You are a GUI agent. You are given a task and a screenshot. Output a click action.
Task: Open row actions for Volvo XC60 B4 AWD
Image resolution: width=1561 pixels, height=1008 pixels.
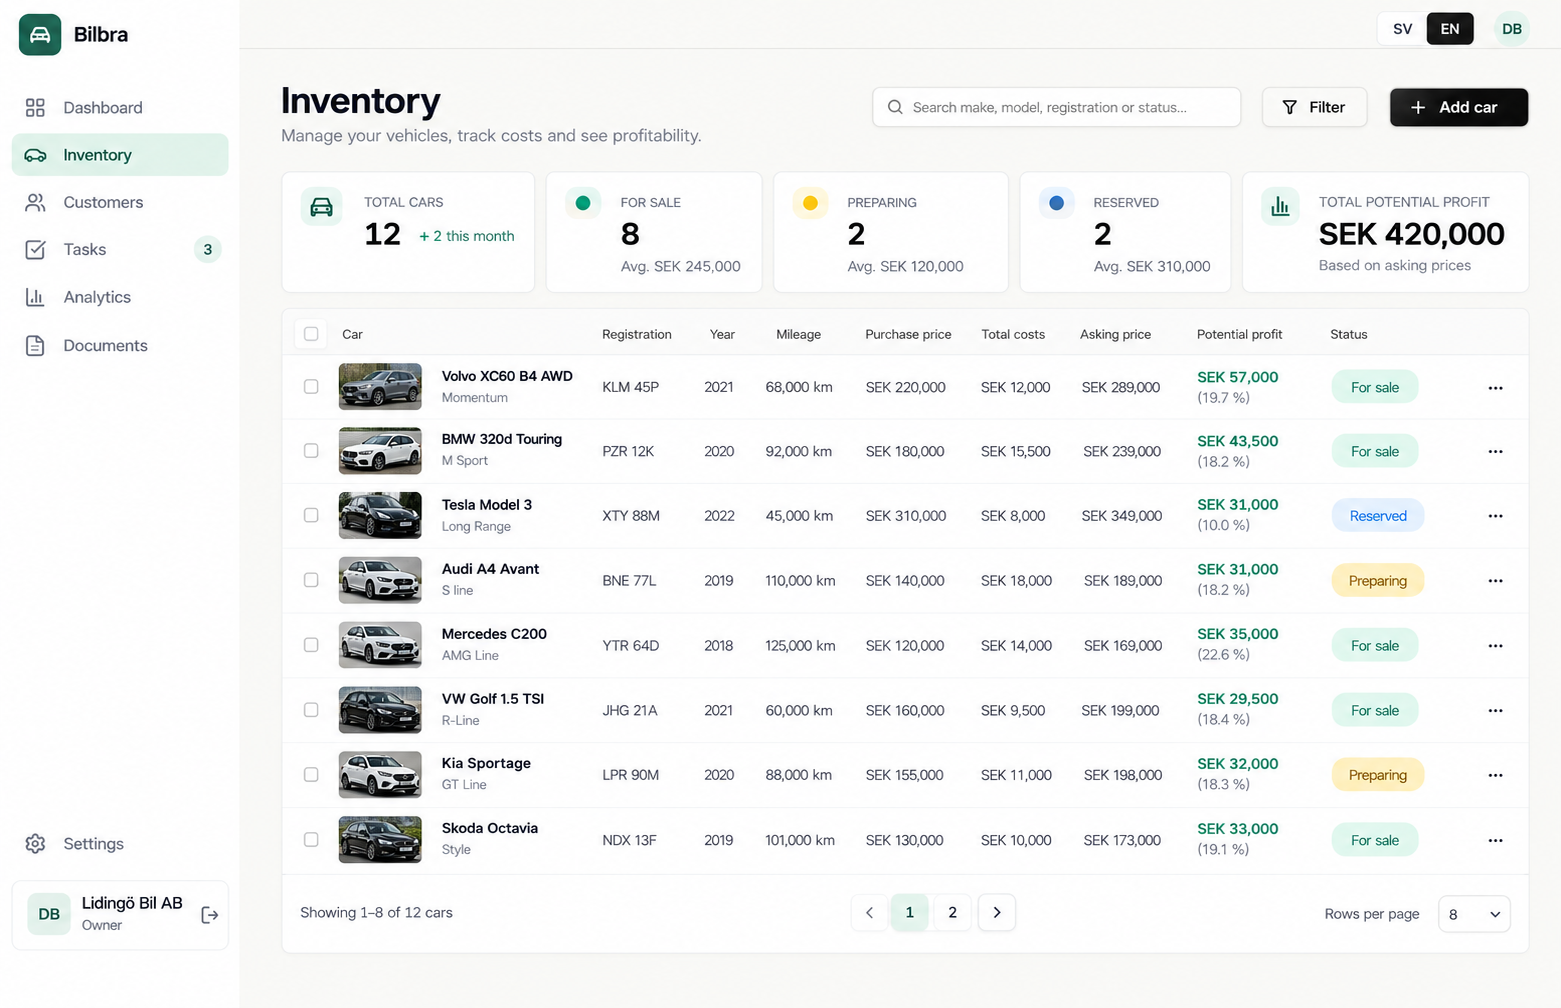1495,388
